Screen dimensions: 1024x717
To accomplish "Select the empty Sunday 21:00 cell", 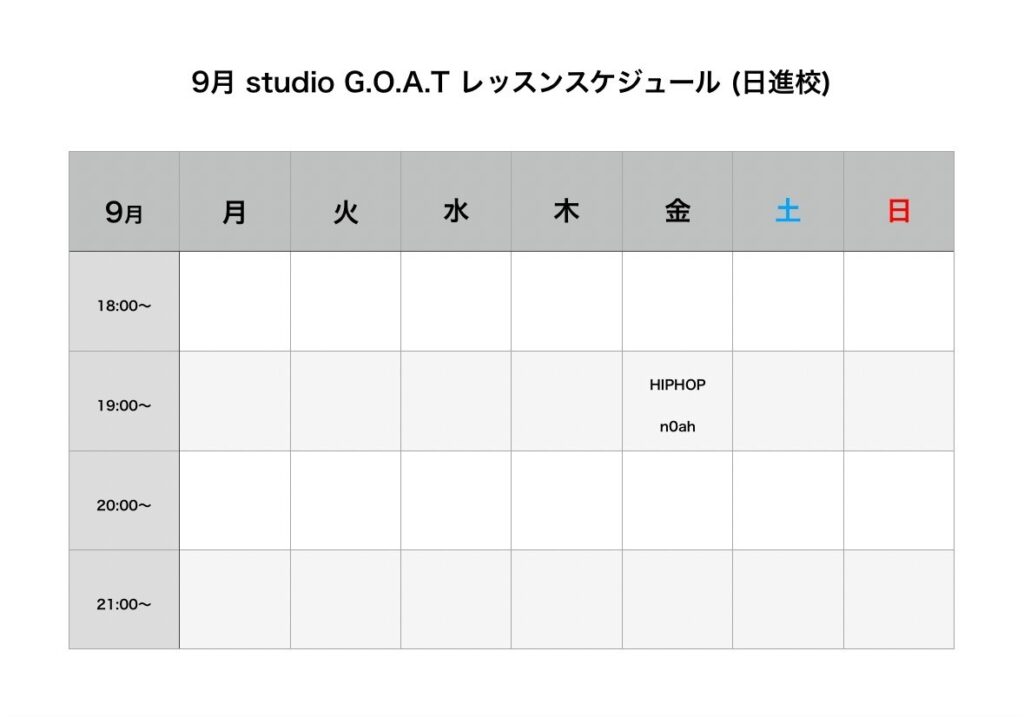I will click(899, 599).
